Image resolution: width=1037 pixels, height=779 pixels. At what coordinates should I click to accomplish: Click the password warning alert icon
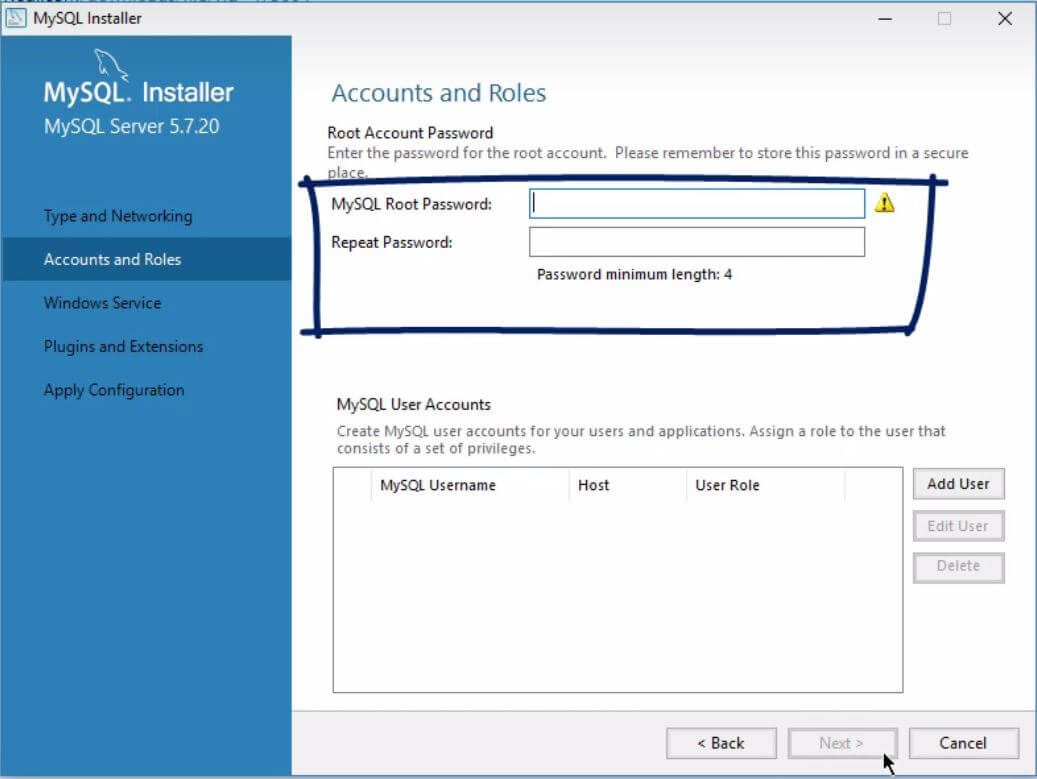point(884,203)
